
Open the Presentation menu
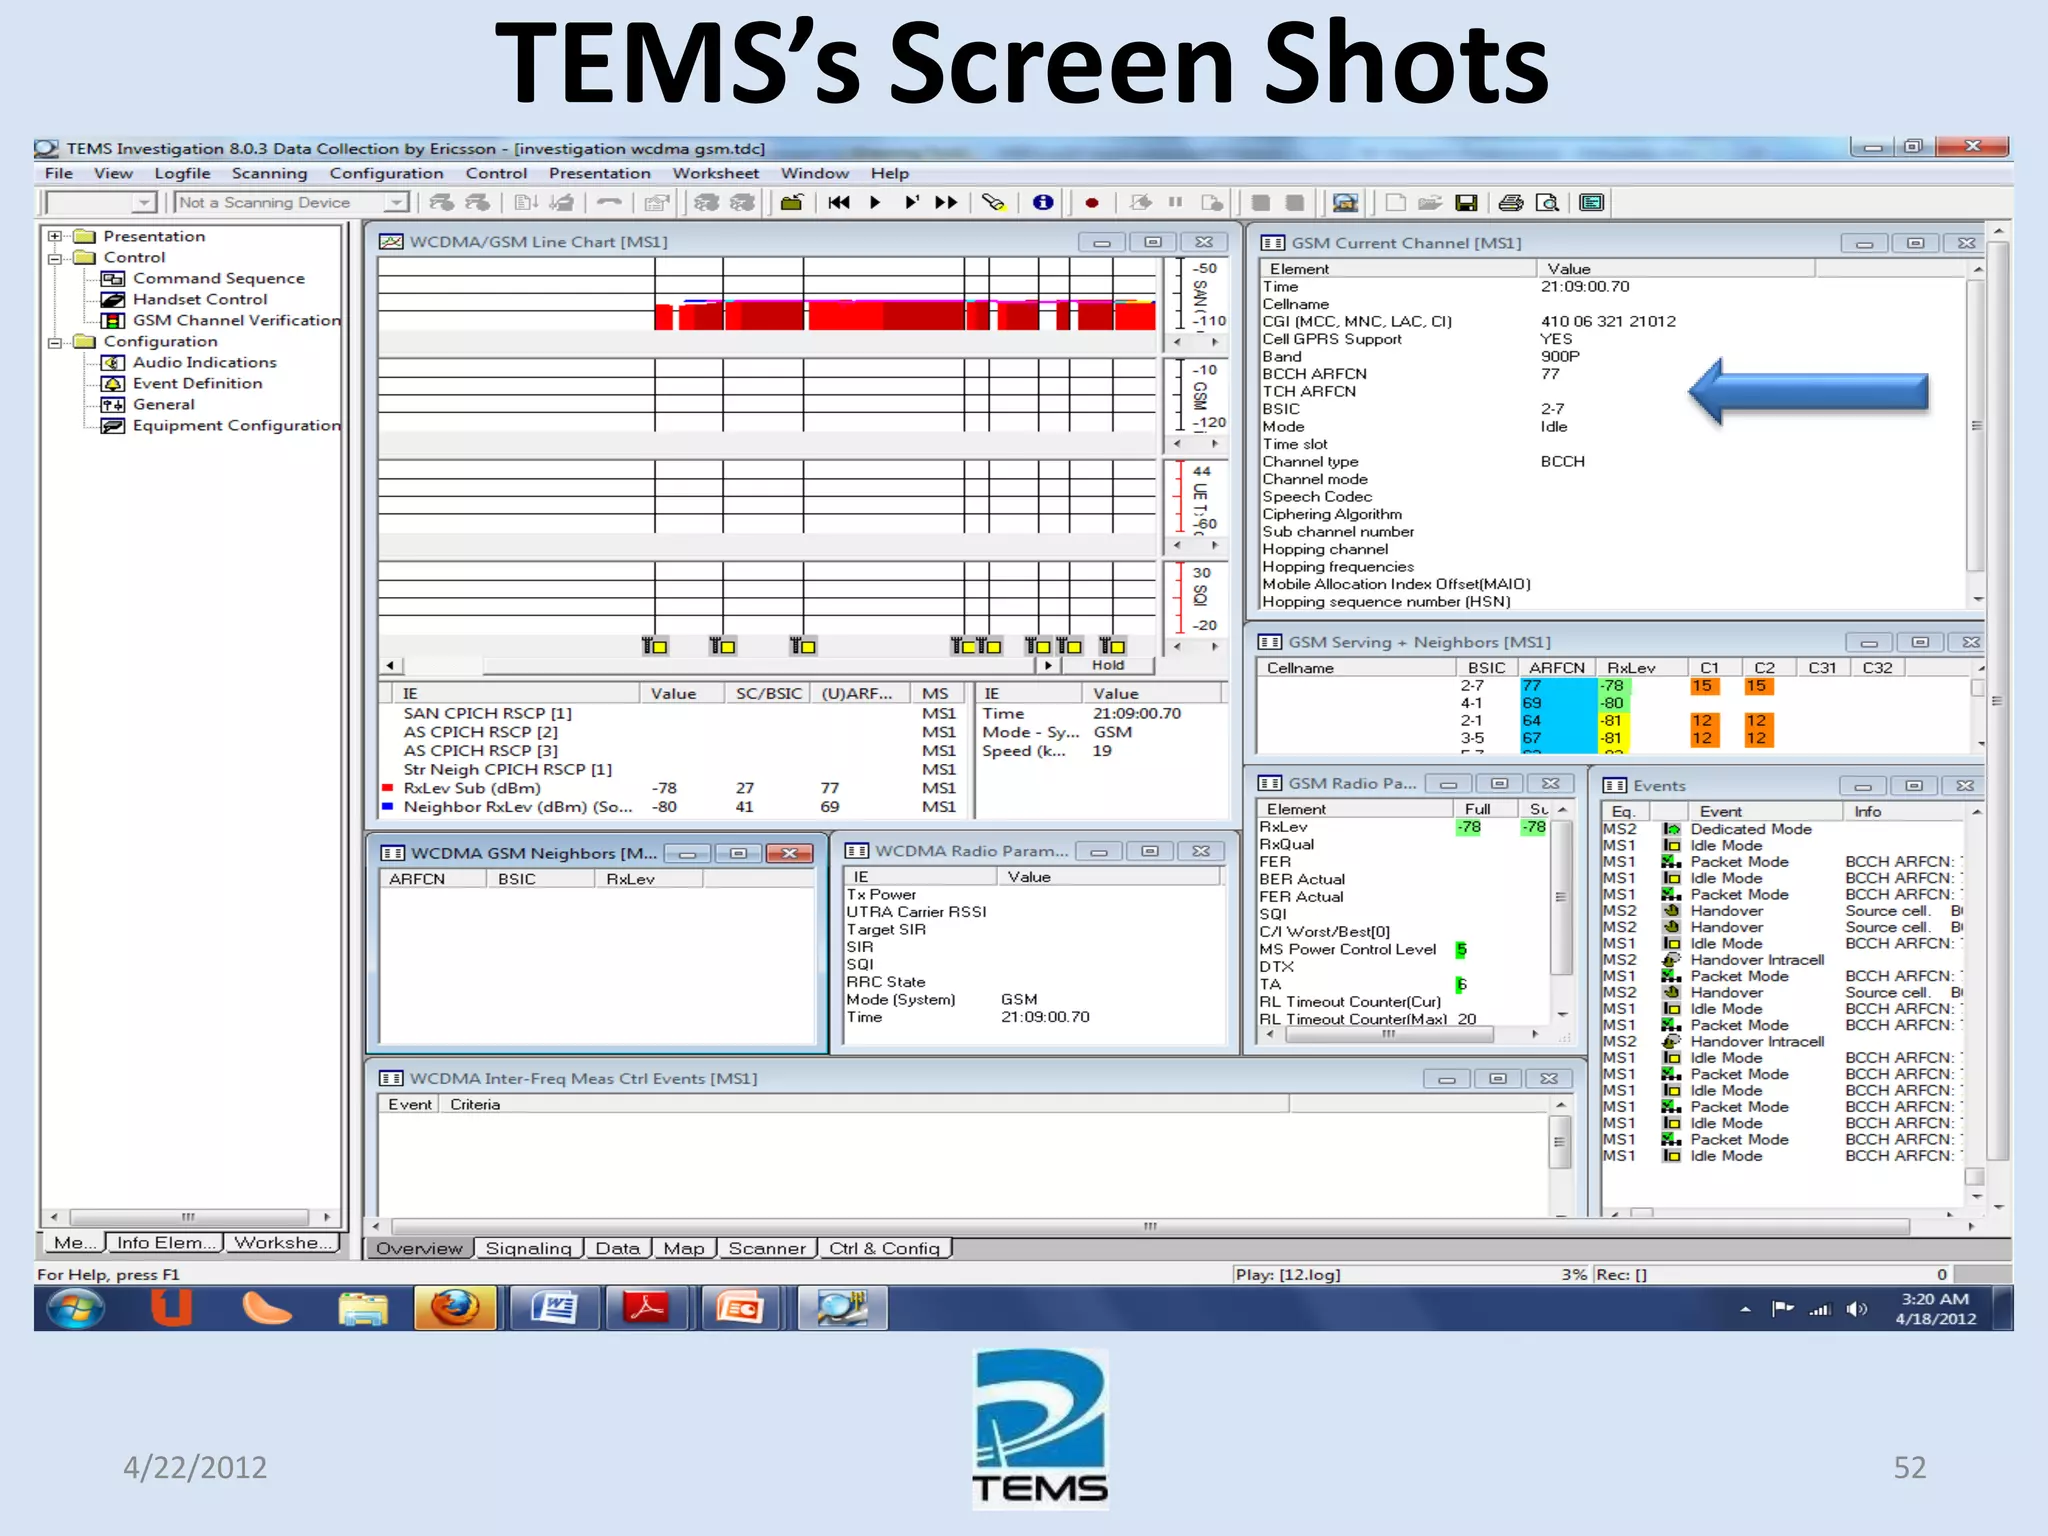point(599,173)
